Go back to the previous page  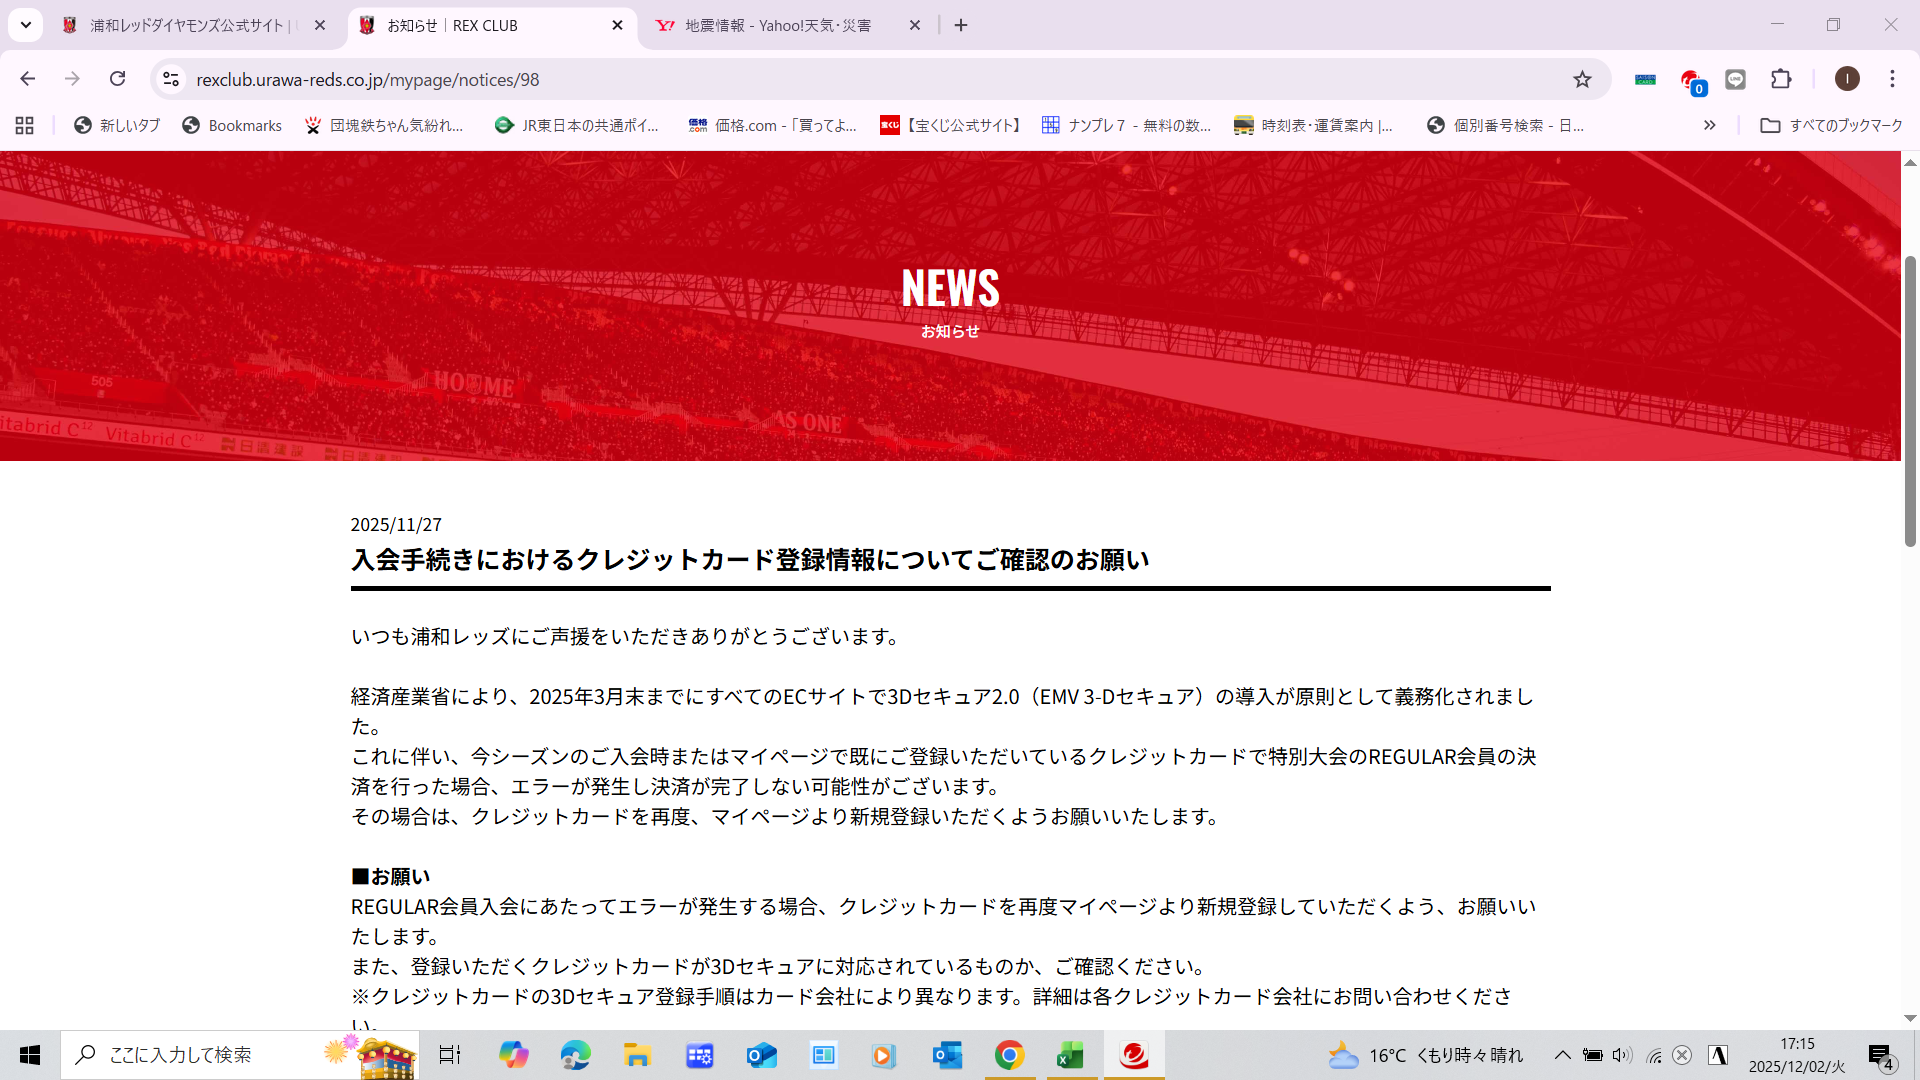coord(28,79)
